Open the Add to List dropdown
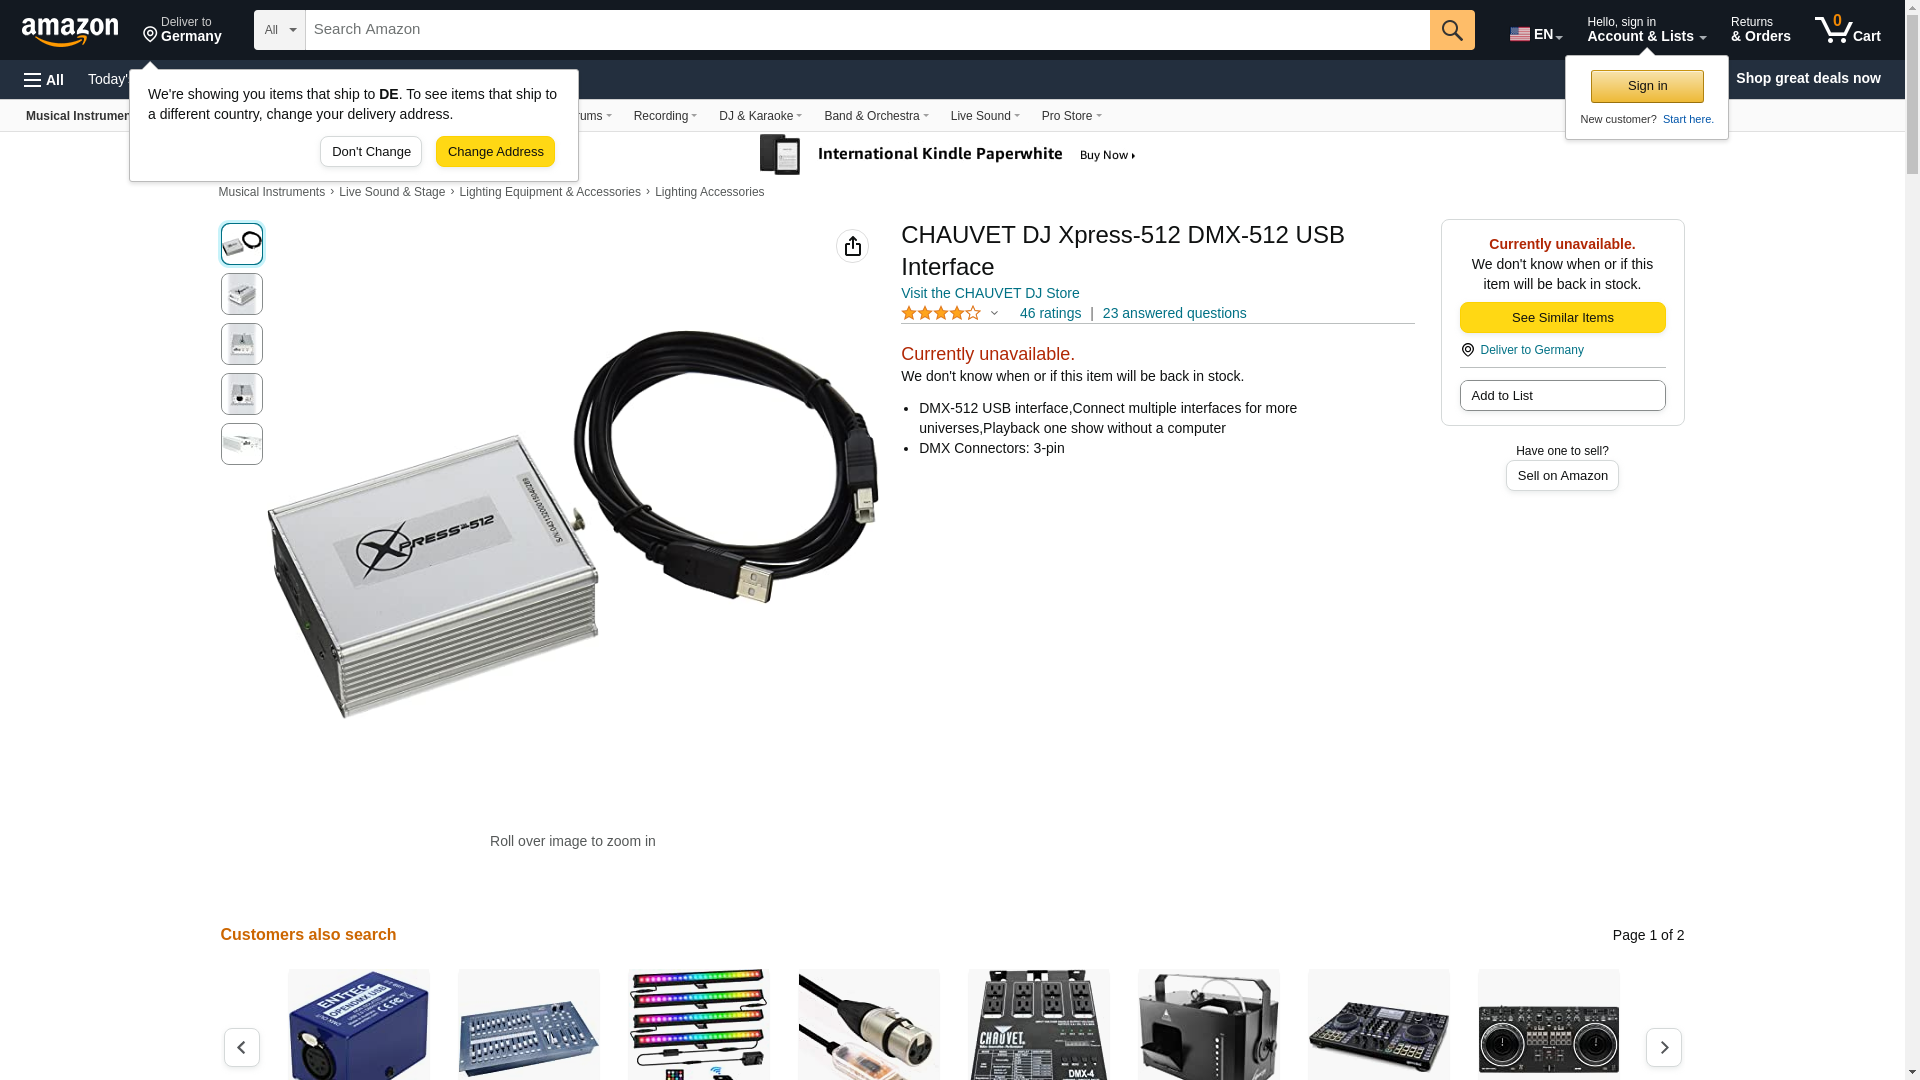 click(x=1562, y=396)
